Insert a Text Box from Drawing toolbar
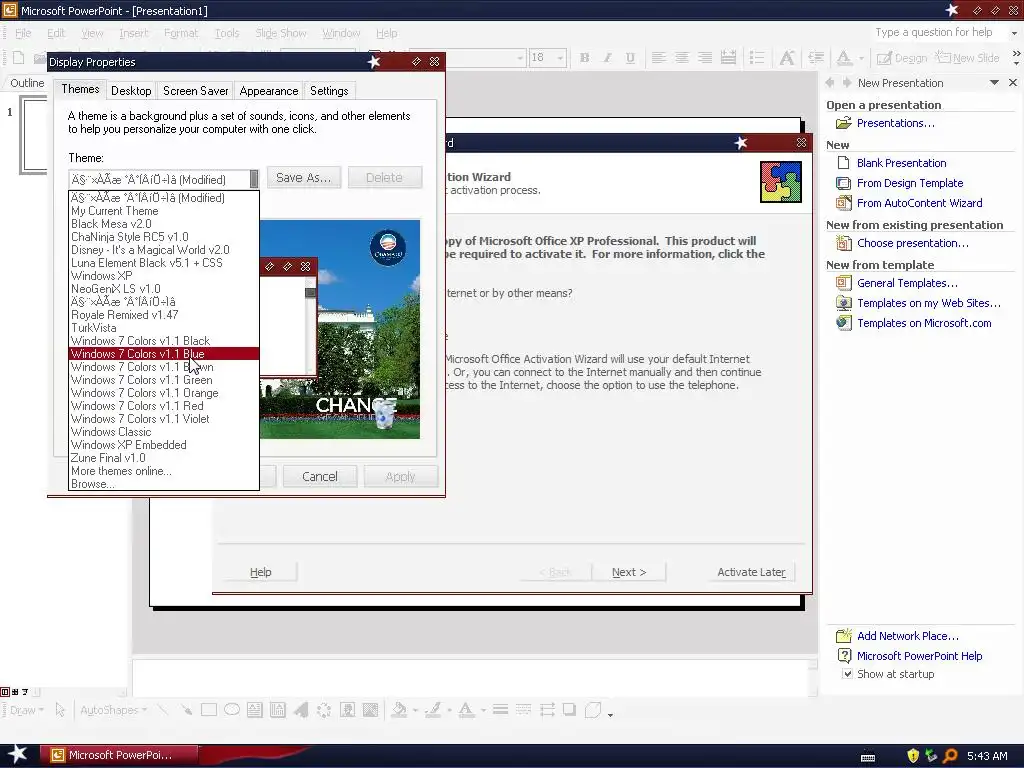 [255, 710]
